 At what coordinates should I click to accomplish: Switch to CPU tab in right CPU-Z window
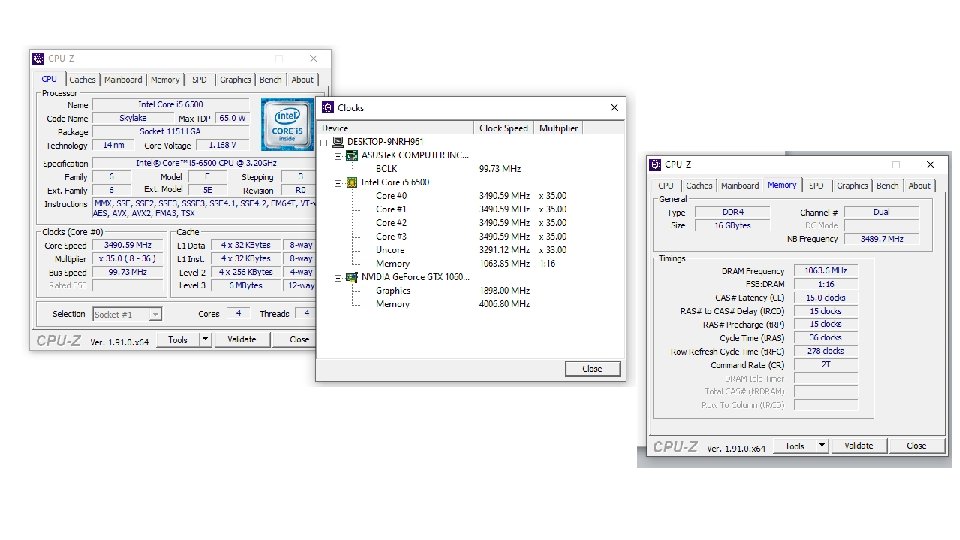pyautogui.click(x=666, y=186)
